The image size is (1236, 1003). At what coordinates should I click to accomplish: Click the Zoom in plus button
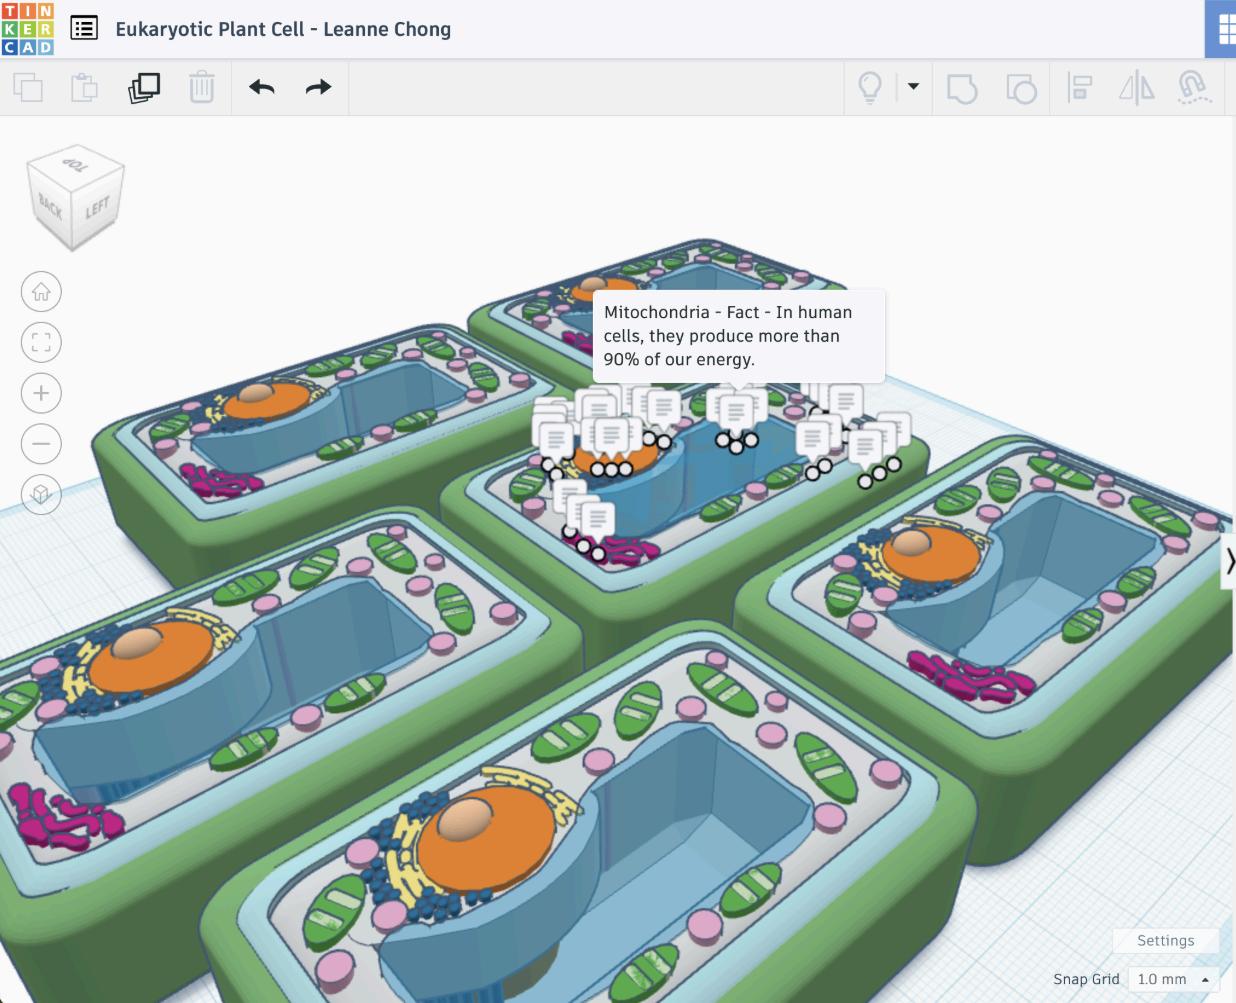point(41,393)
